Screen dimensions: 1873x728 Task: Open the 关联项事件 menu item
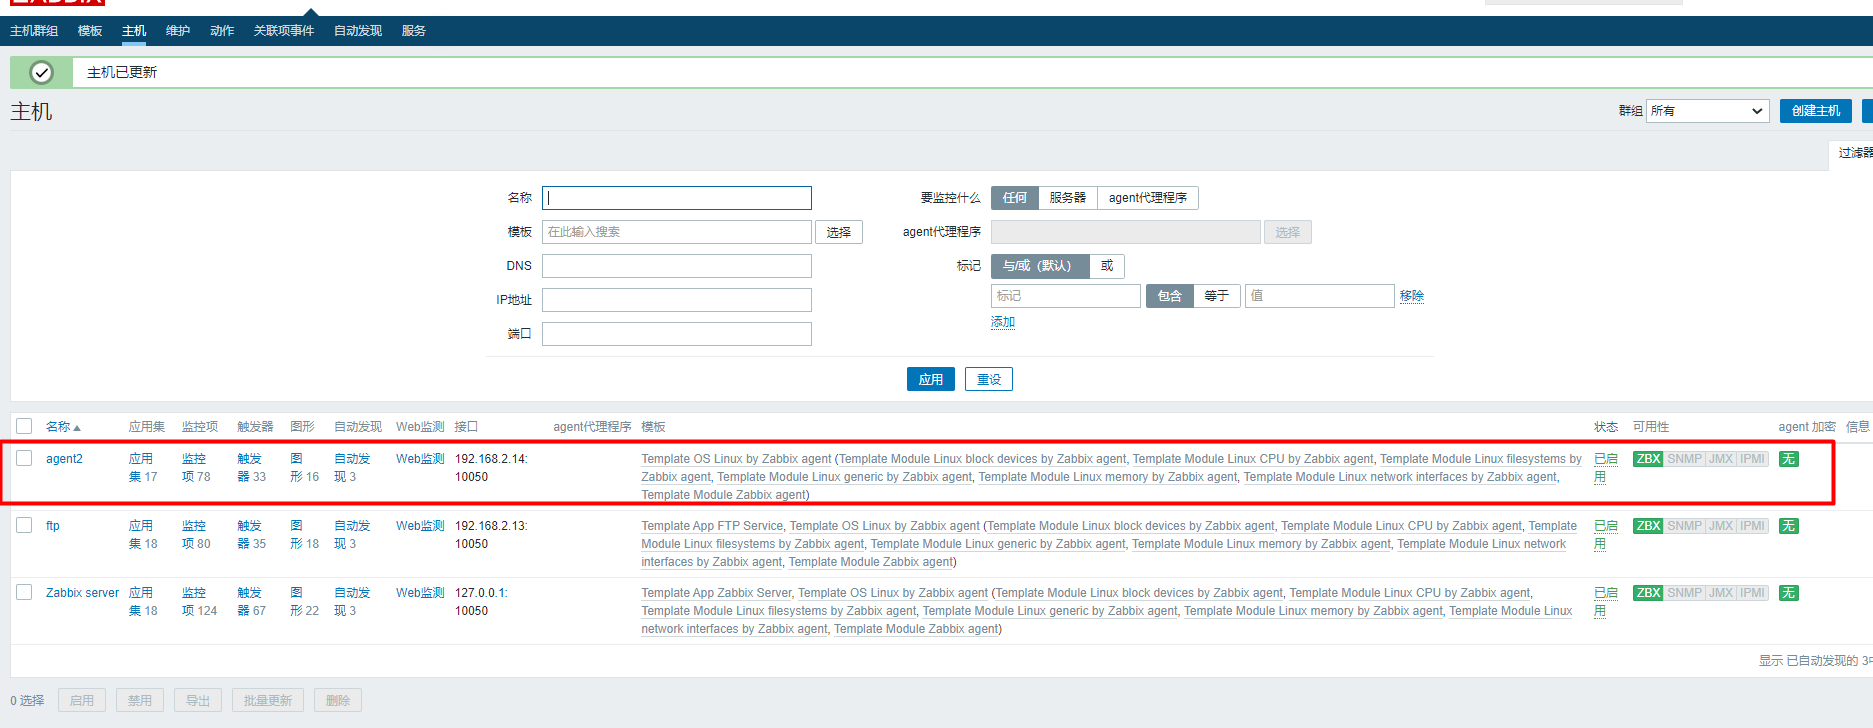[284, 31]
